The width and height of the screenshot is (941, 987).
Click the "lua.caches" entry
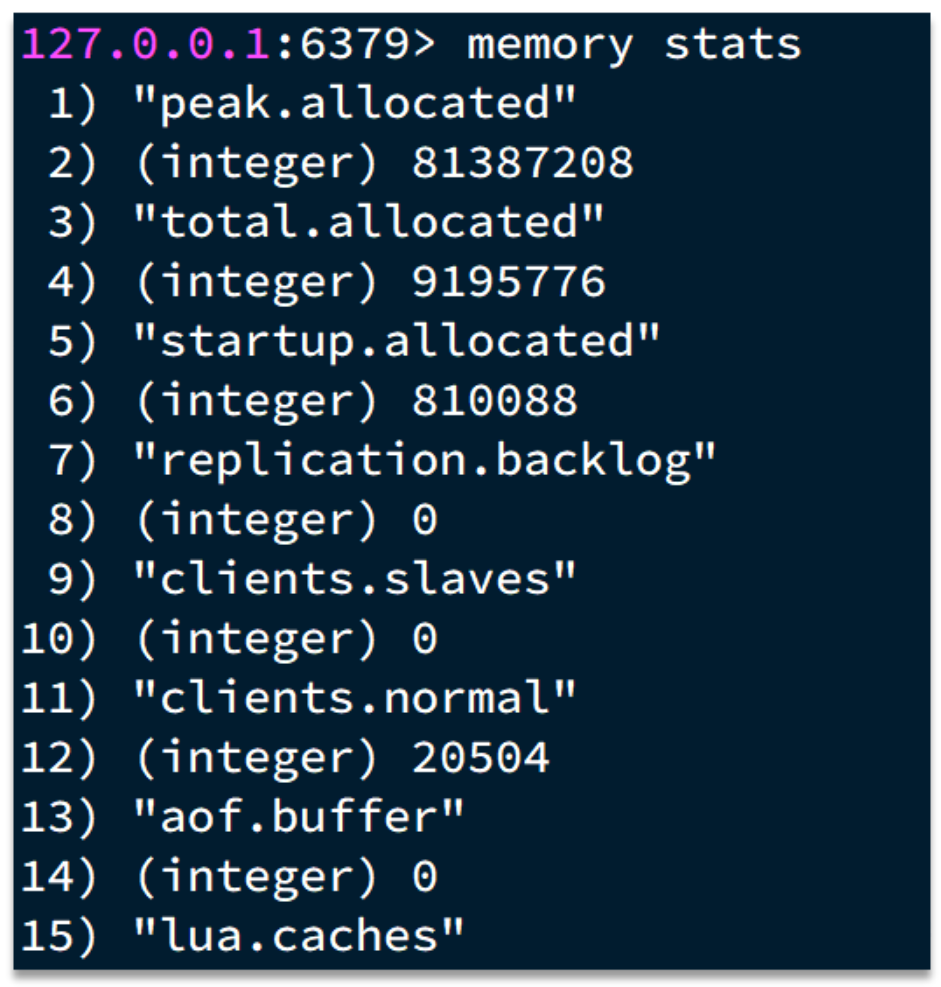[299, 937]
